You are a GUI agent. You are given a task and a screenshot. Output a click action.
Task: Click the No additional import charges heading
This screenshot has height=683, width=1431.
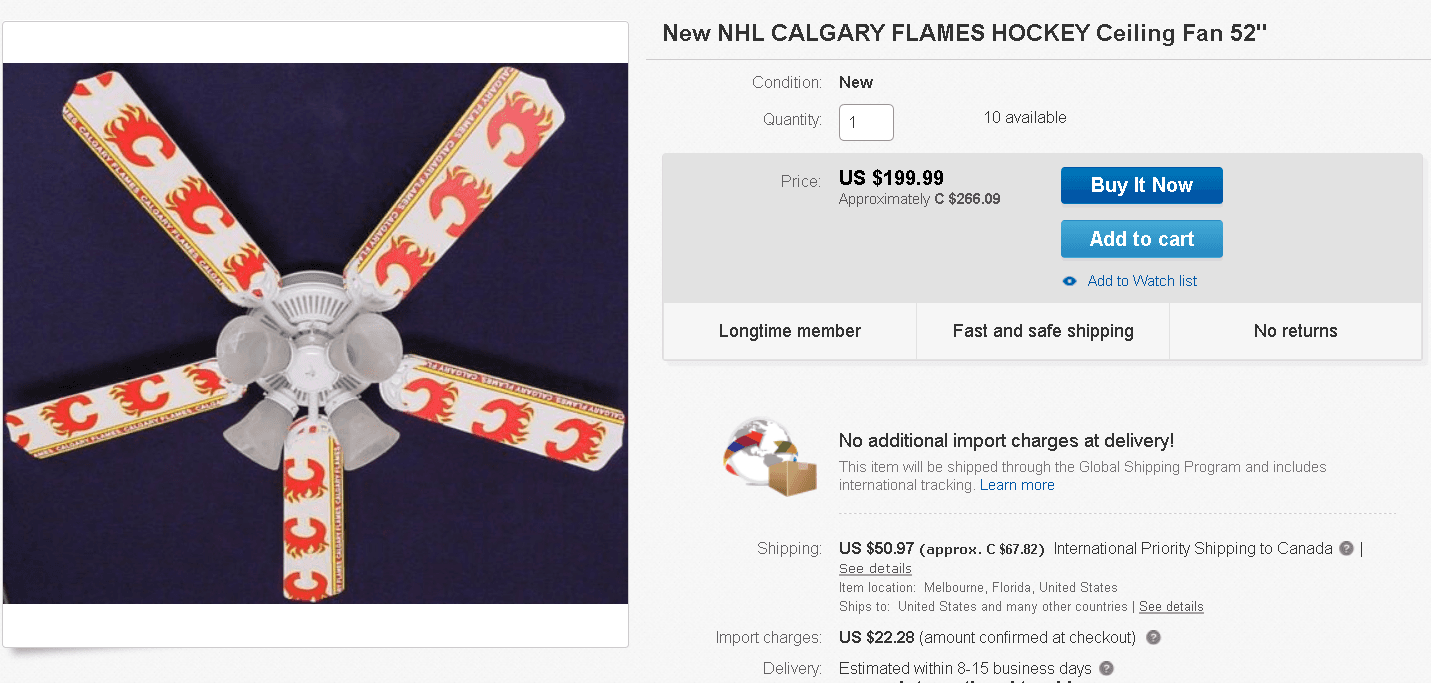[x=1006, y=441]
